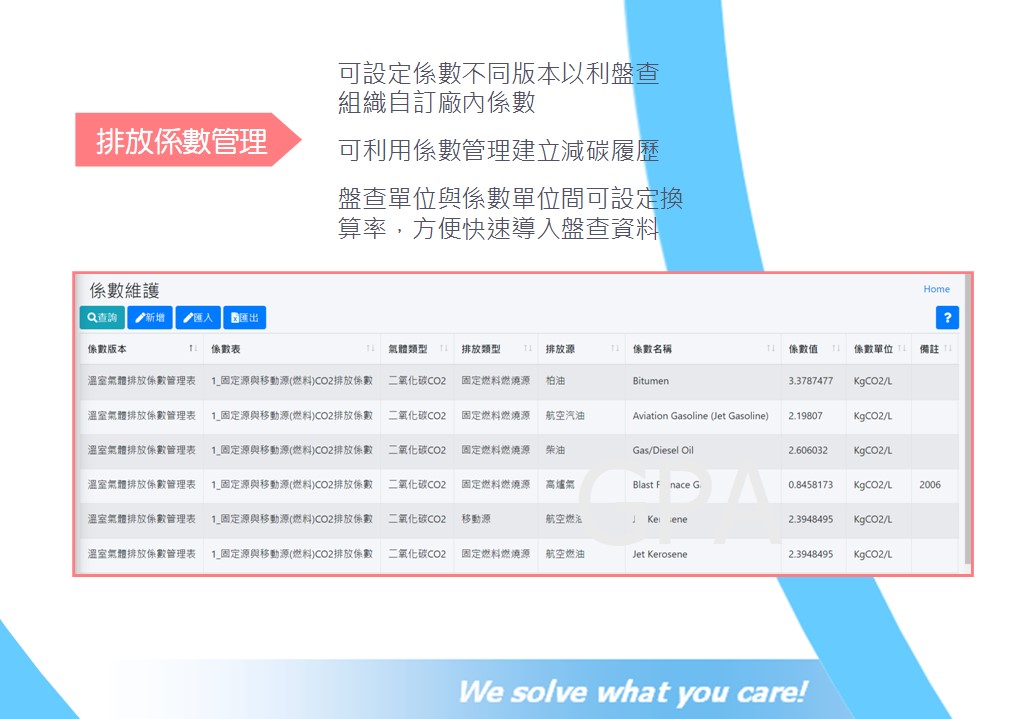Sort by the 係數版本 column sort arrows
Screen dimensions: 1024x719
pyautogui.click(x=192, y=349)
